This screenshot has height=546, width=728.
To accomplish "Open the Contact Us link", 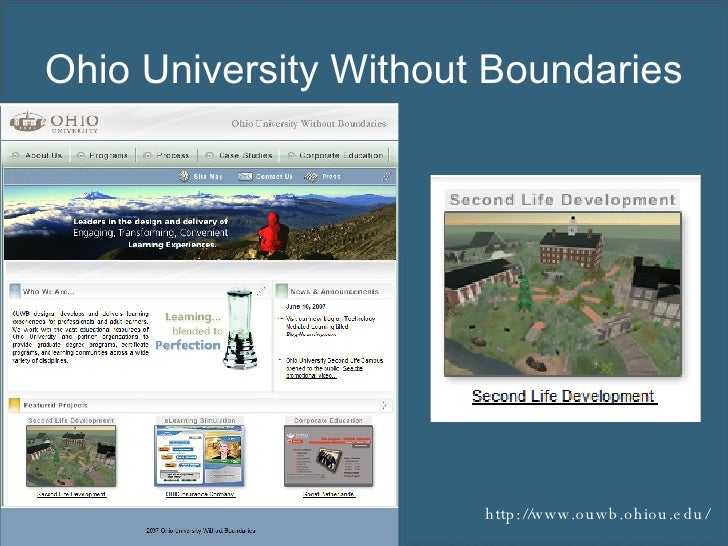I will pos(274,176).
